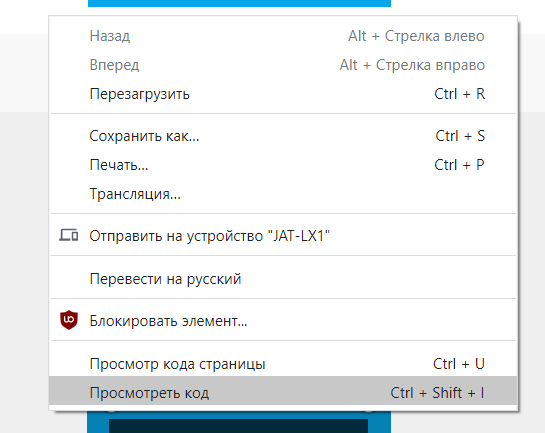Viewport: 545px width, 433px height.
Task: Translate the page via Перевести на русский
Action: coord(283,279)
